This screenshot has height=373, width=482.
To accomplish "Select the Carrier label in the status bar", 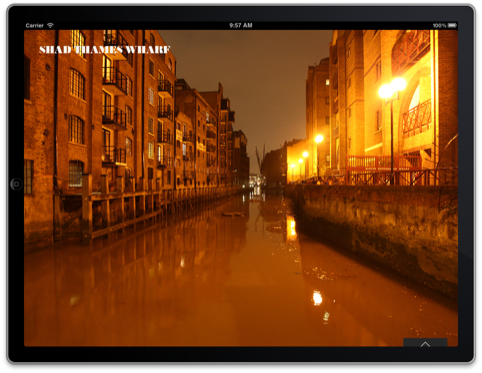I will click(x=35, y=25).
